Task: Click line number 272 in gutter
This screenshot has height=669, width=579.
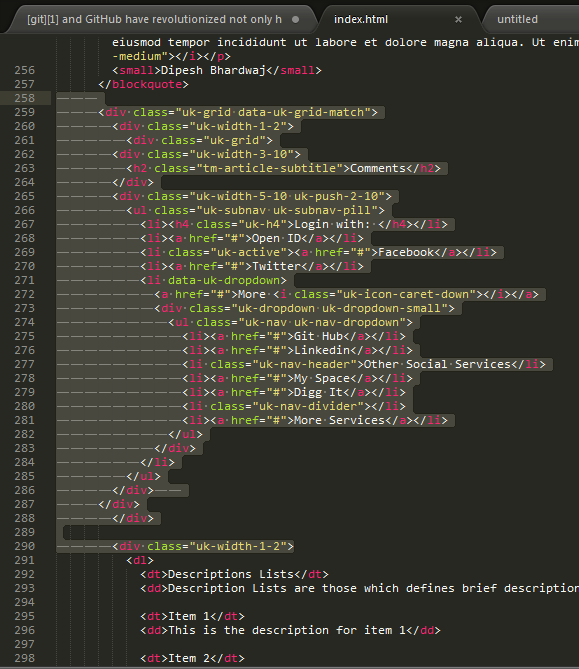Action: 25,294
